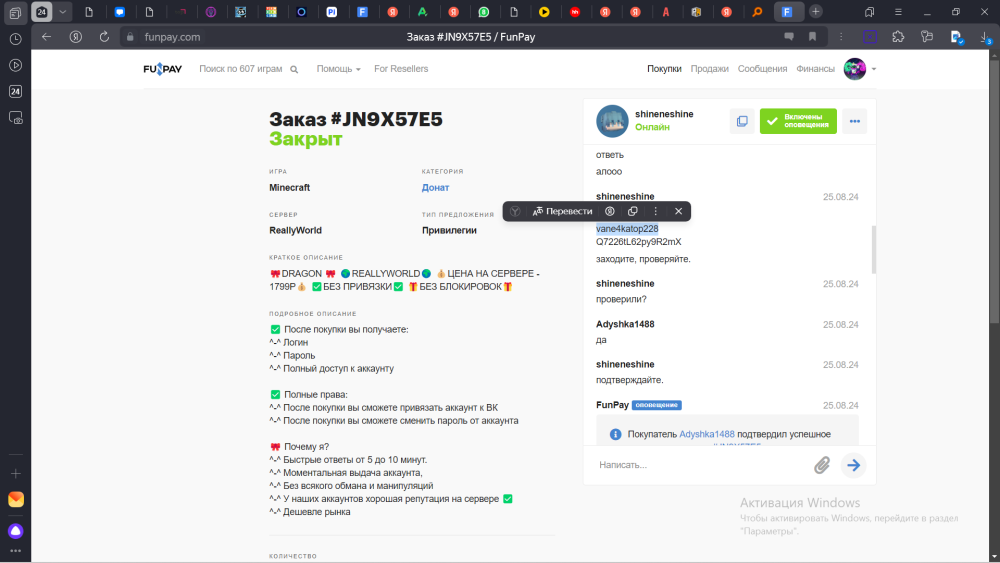Image resolution: width=1000 pixels, height=563 pixels.
Task: Open the FunPay logo homepage link
Action: pyautogui.click(x=163, y=69)
